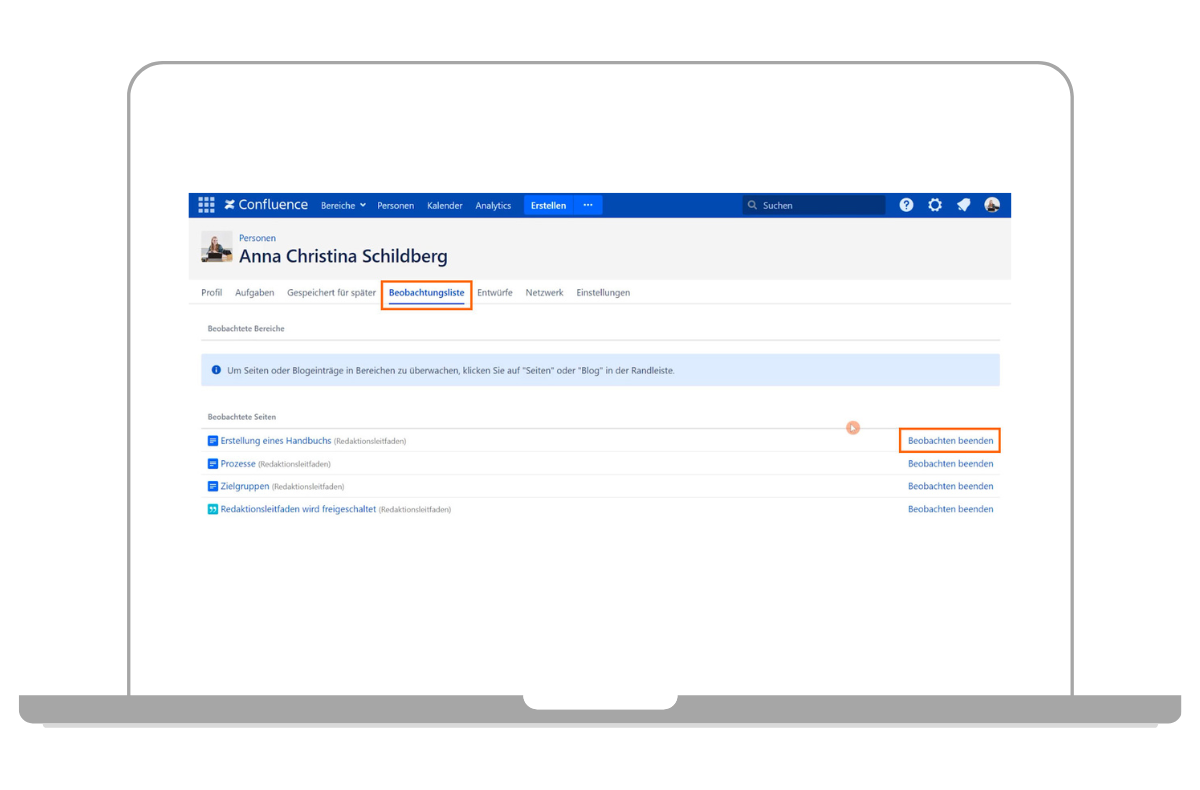
Task: Click the three-dots button beside Erstellen
Action: (x=588, y=205)
